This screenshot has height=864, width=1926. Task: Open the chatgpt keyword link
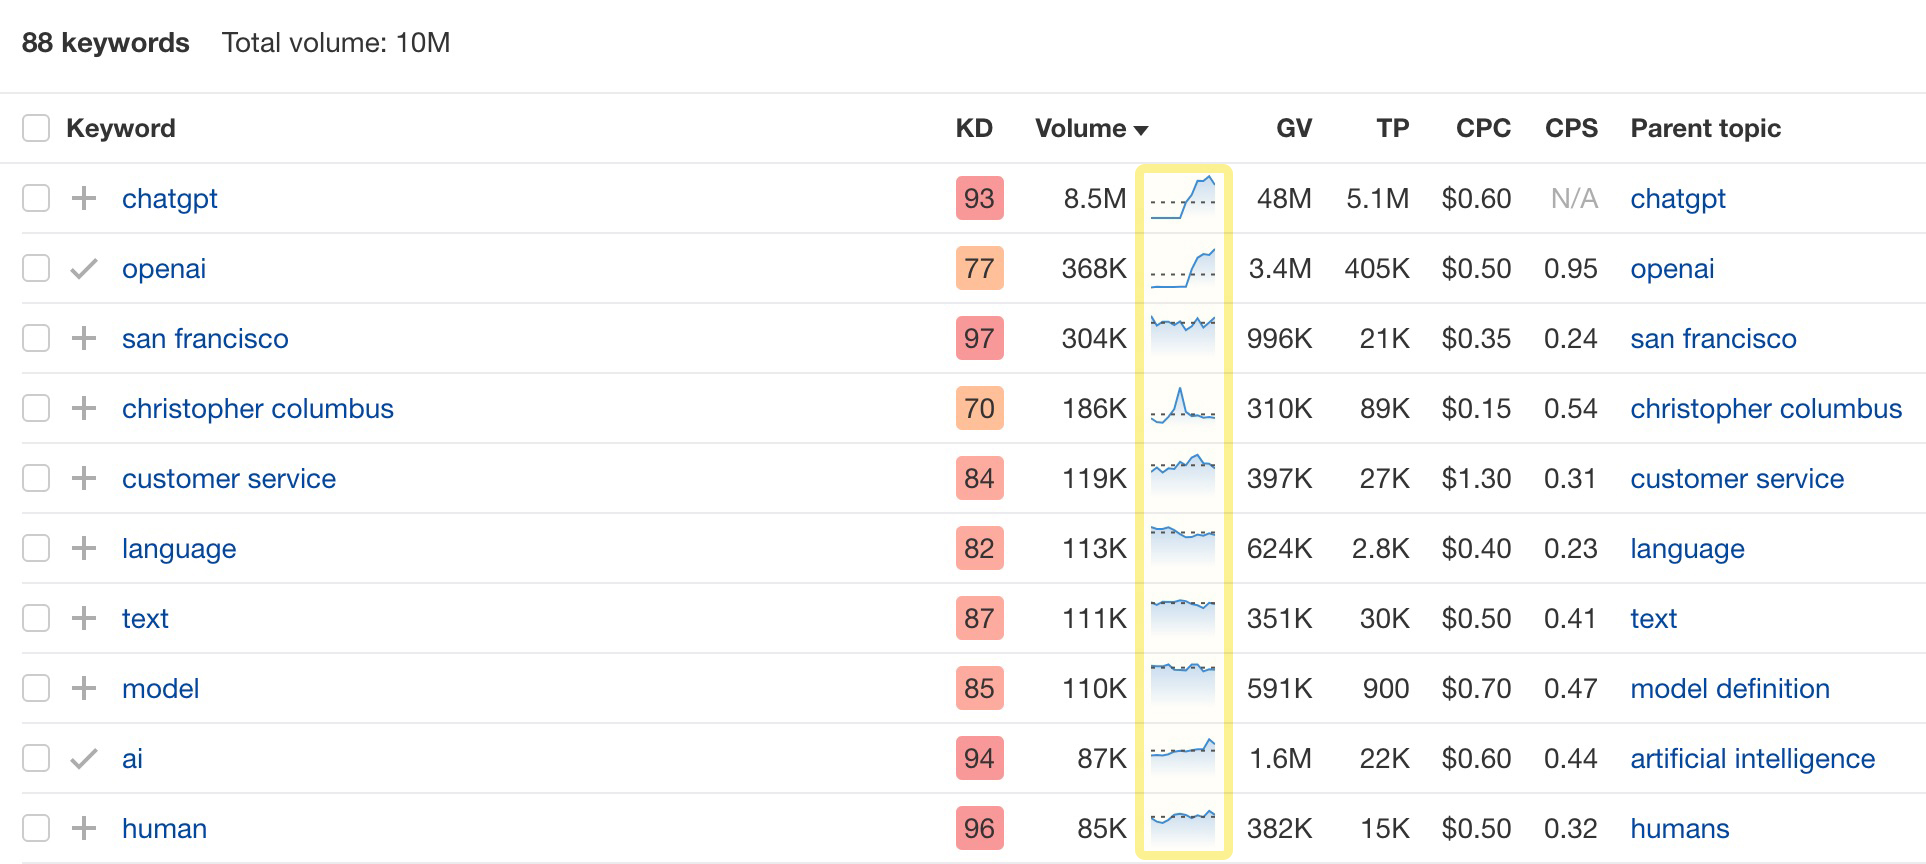(170, 199)
